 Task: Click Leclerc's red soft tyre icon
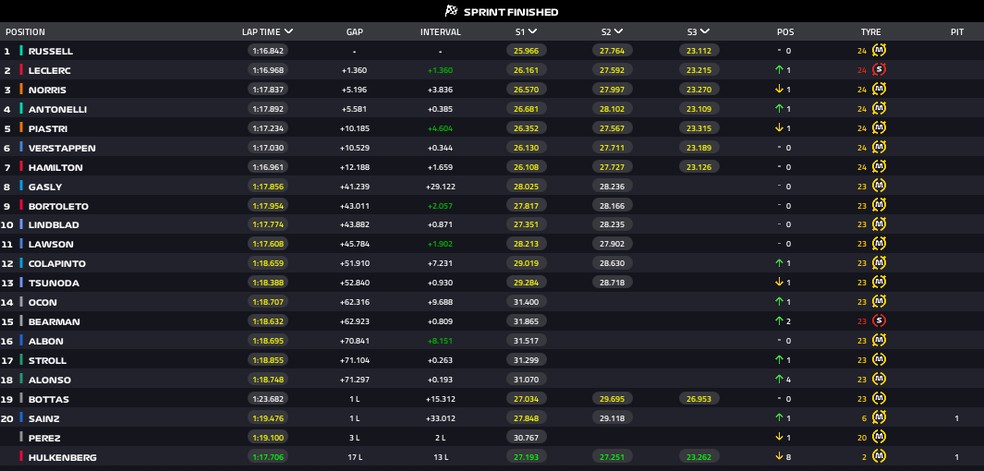tap(879, 70)
